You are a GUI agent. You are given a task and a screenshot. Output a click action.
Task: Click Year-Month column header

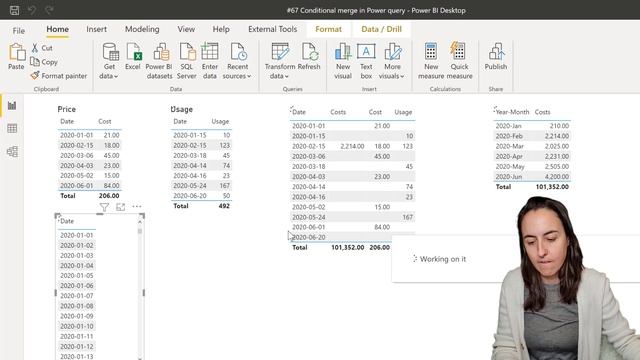pos(512,112)
